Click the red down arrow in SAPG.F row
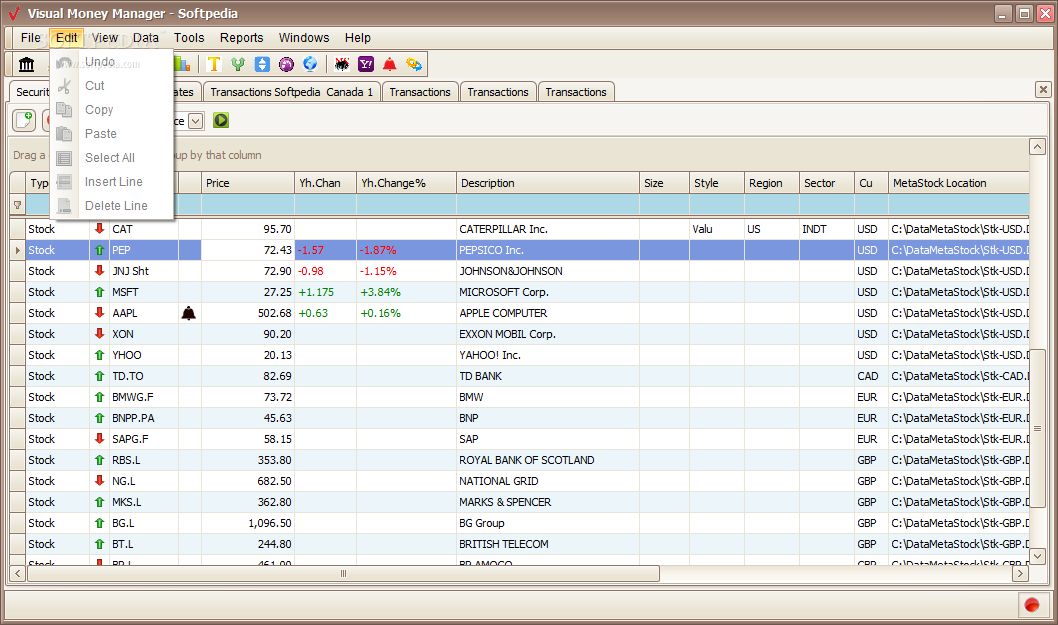 (x=99, y=439)
